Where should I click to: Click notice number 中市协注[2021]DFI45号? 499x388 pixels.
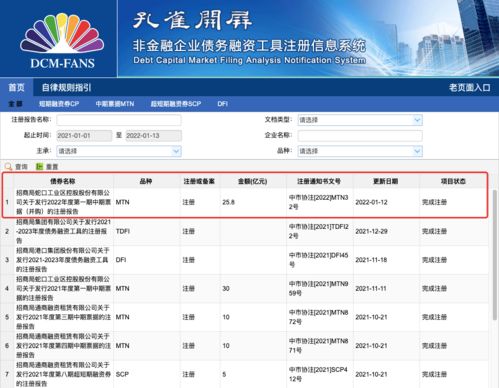tap(318, 260)
